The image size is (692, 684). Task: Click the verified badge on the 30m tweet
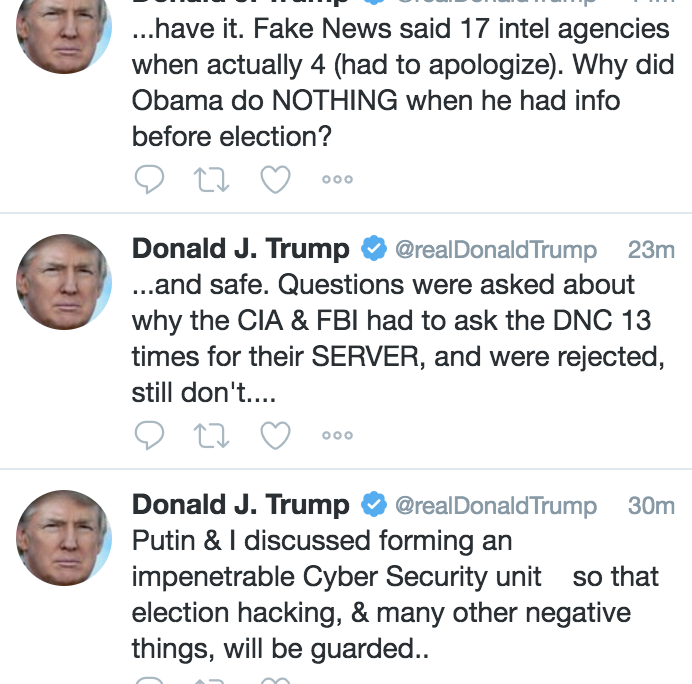pos(374,505)
